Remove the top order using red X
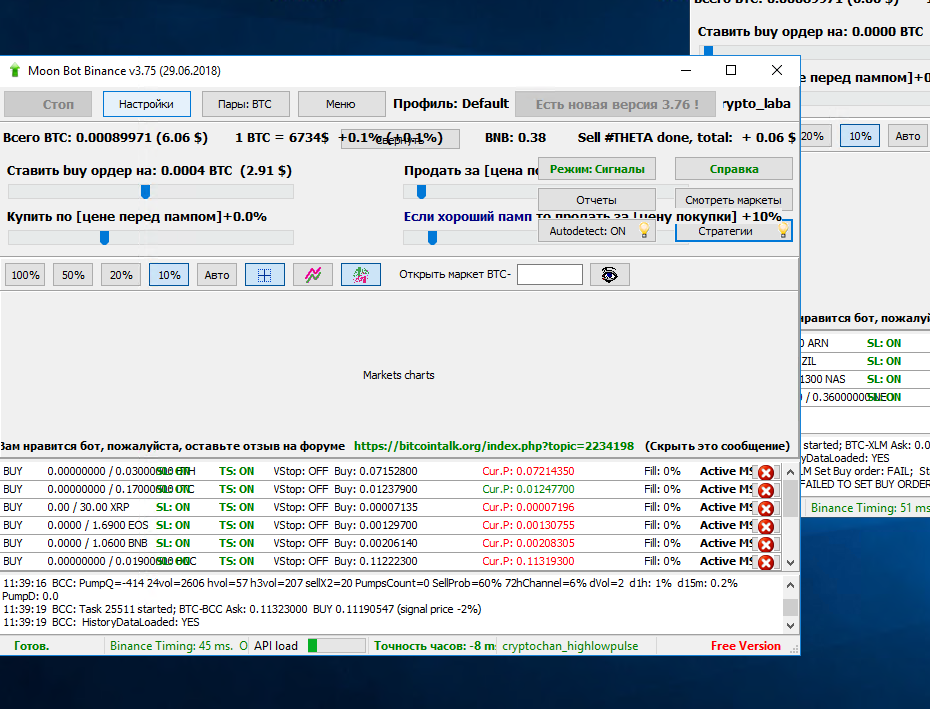Viewport: 930px width, 709px height. tap(766, 472)
